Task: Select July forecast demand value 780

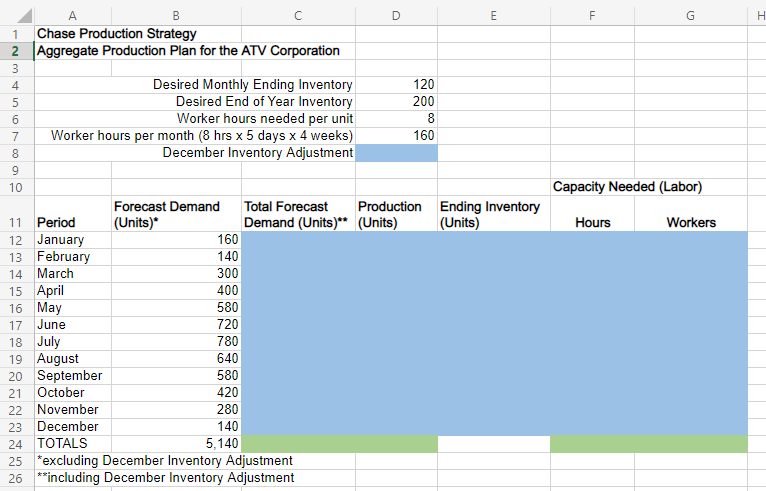Action: 176,342
